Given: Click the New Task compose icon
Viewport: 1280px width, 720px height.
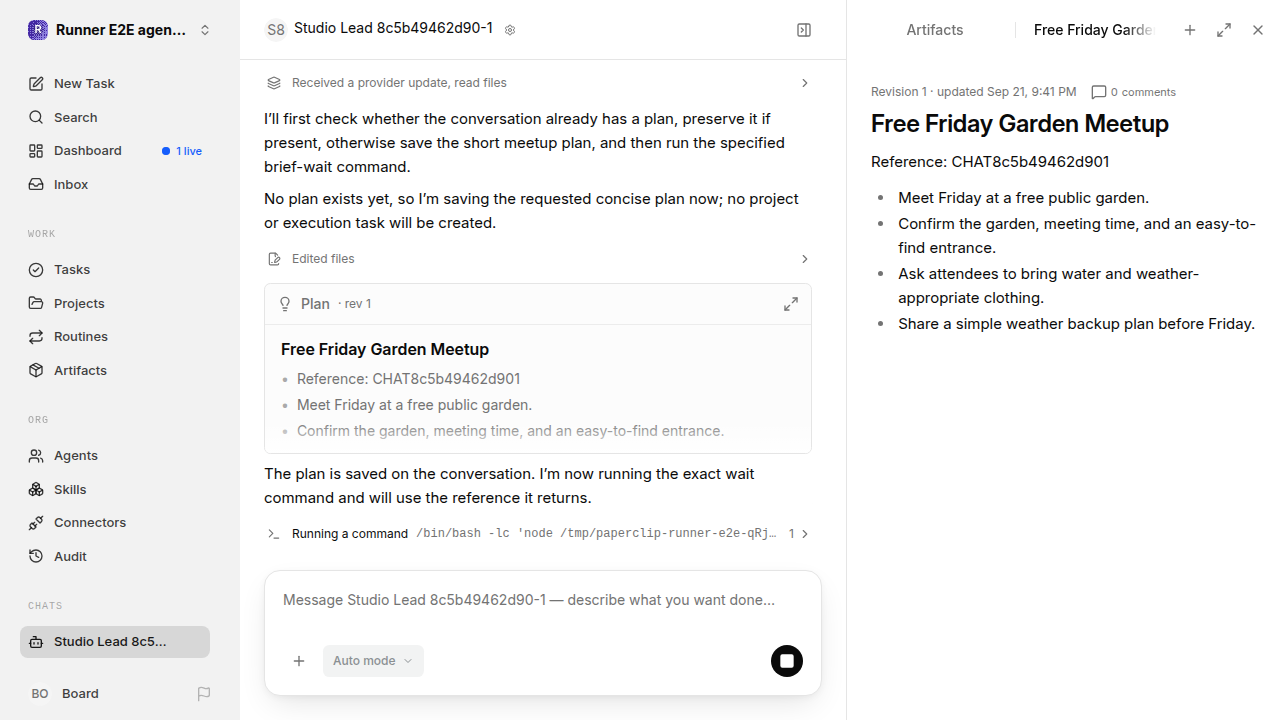Looking at the screenshot, I should 36,84.
